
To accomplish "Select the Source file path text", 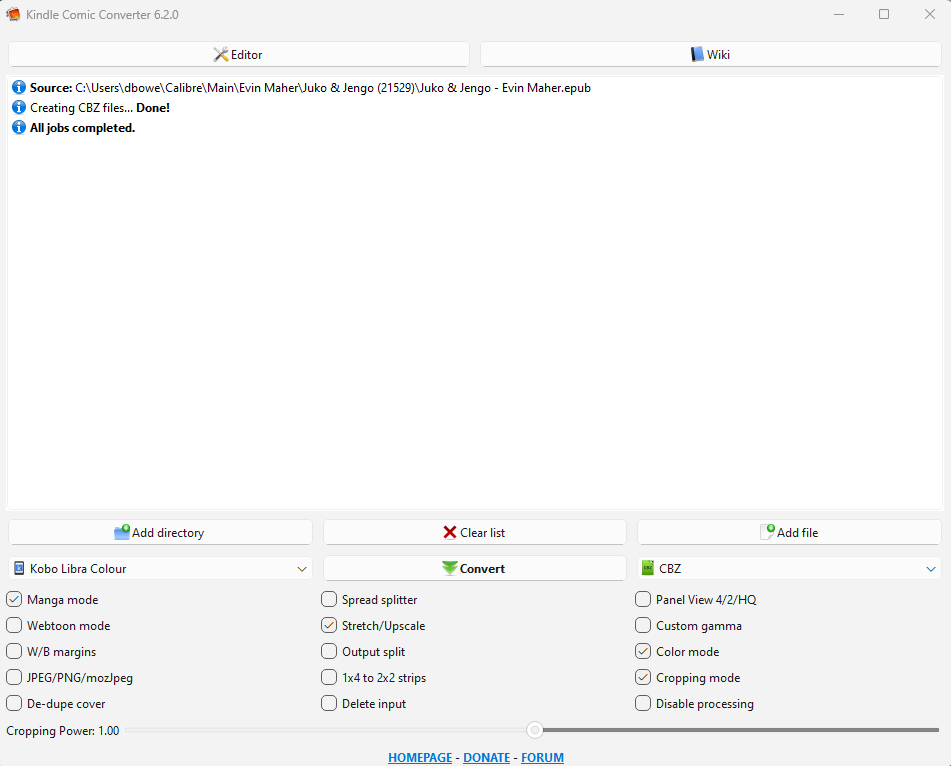I will [x=333, y=88].
